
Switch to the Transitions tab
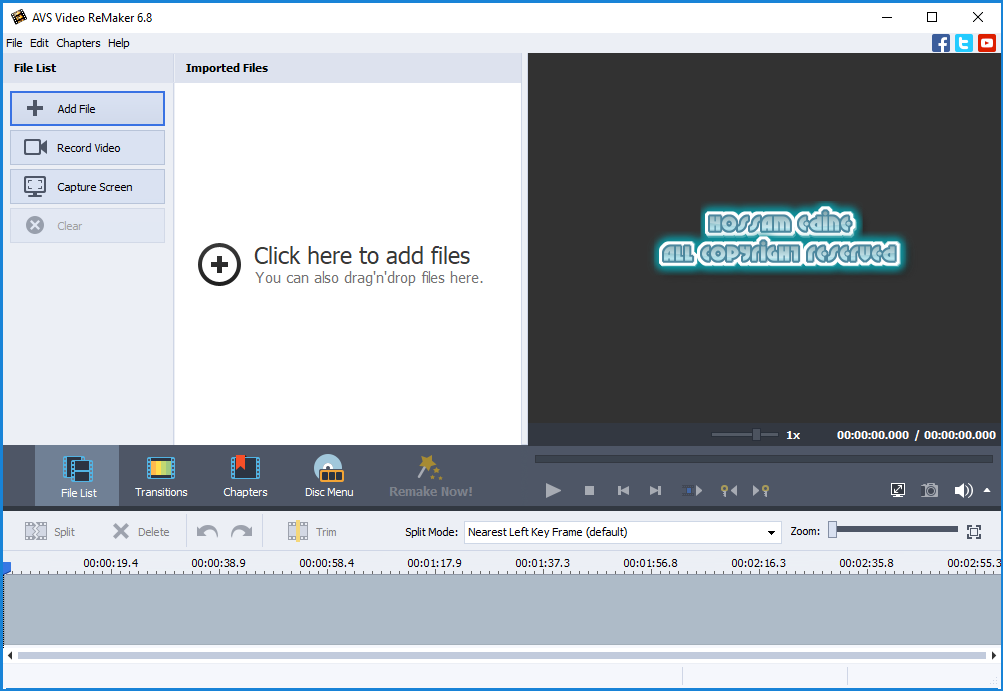(x=161, y=476)
